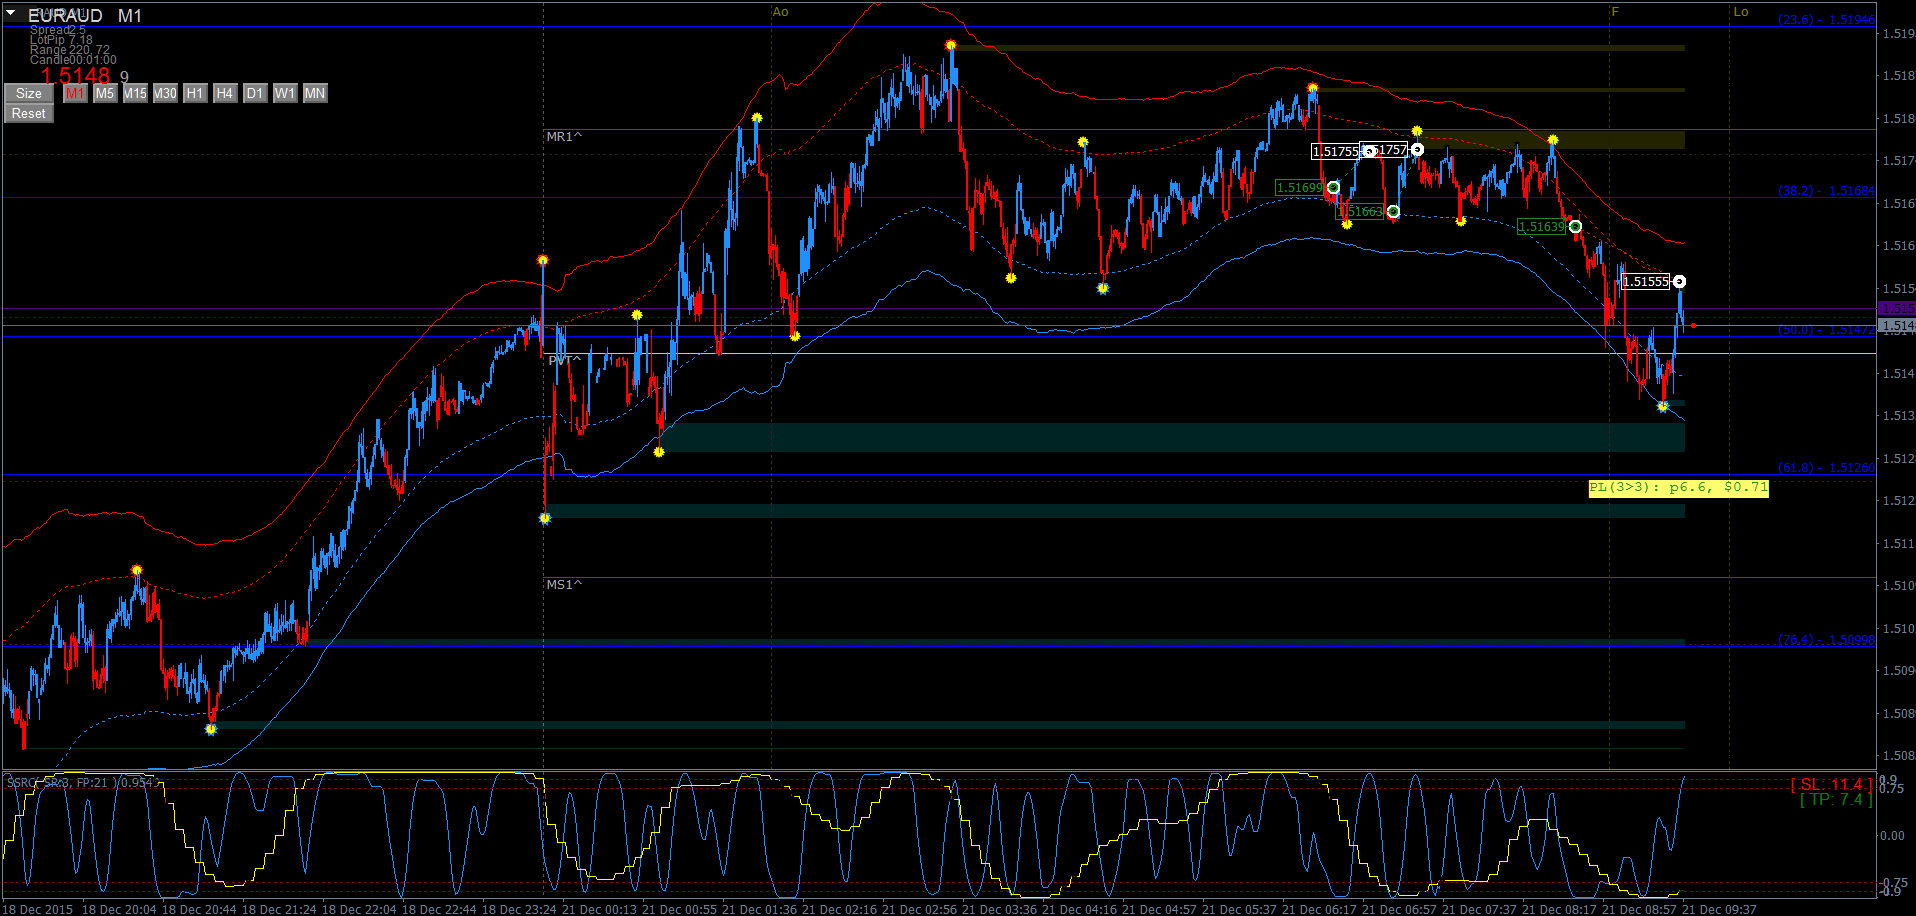Switch to the W1 timeframe
Viewport: 1916px width, 916px height.
click(x=285, y=93)
